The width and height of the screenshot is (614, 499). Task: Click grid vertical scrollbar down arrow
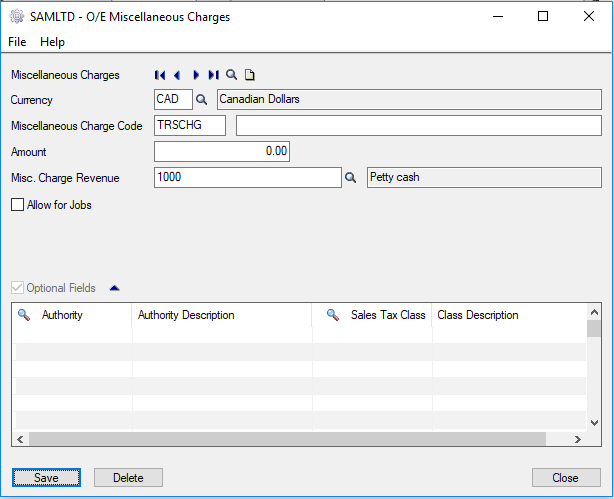(x=594, y=423)
